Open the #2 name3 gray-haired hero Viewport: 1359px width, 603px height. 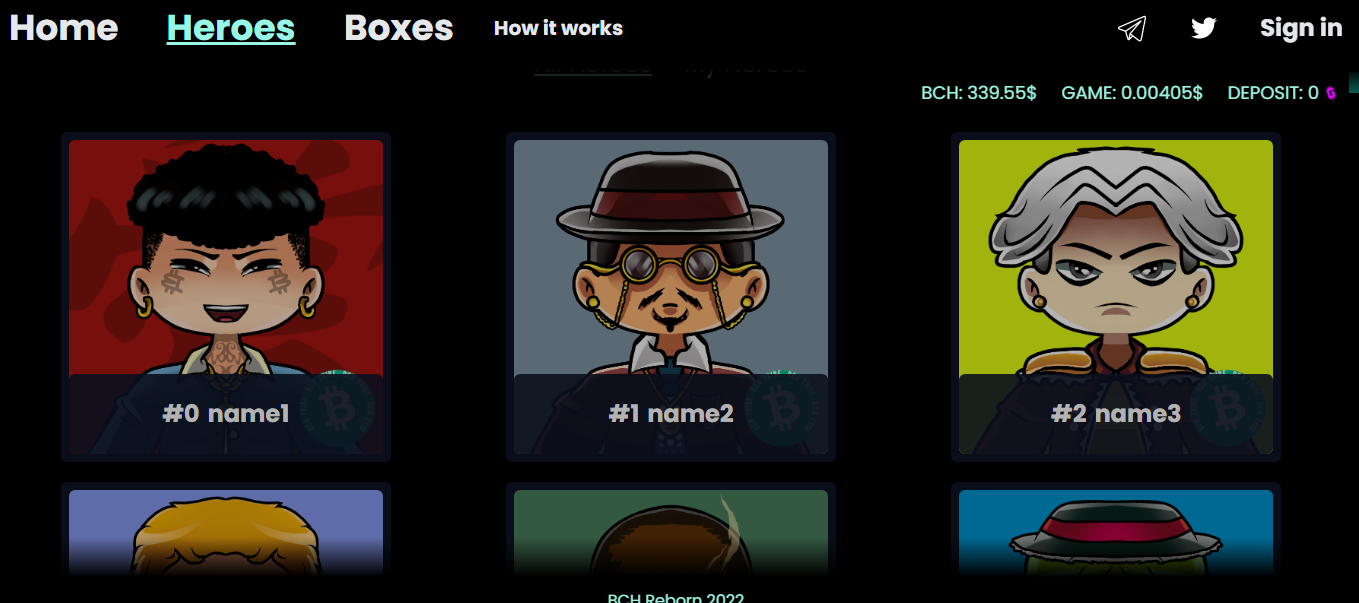[x=1116, y=297]
